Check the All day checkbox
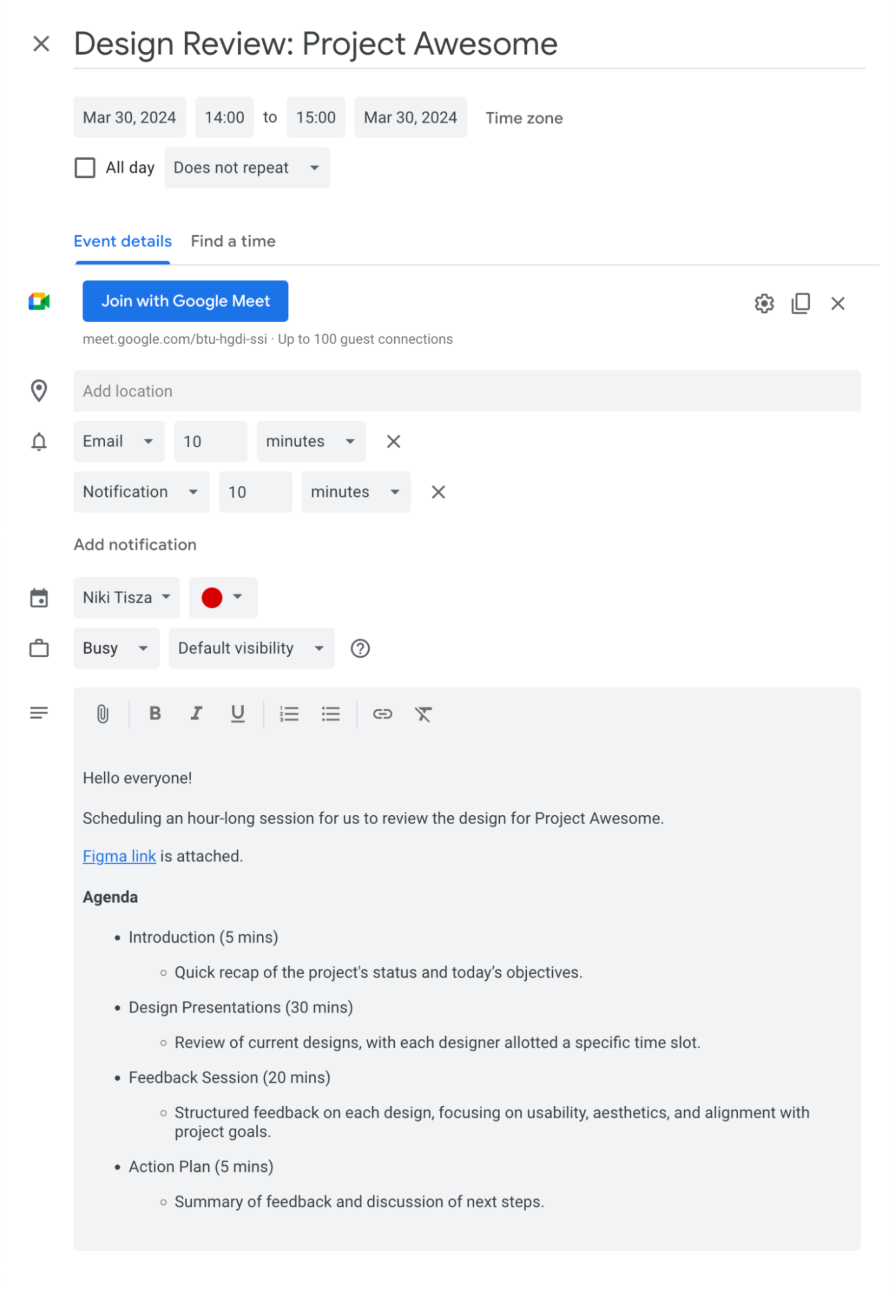The height and width of the screenshot is (1290, 895). [86, 168]
